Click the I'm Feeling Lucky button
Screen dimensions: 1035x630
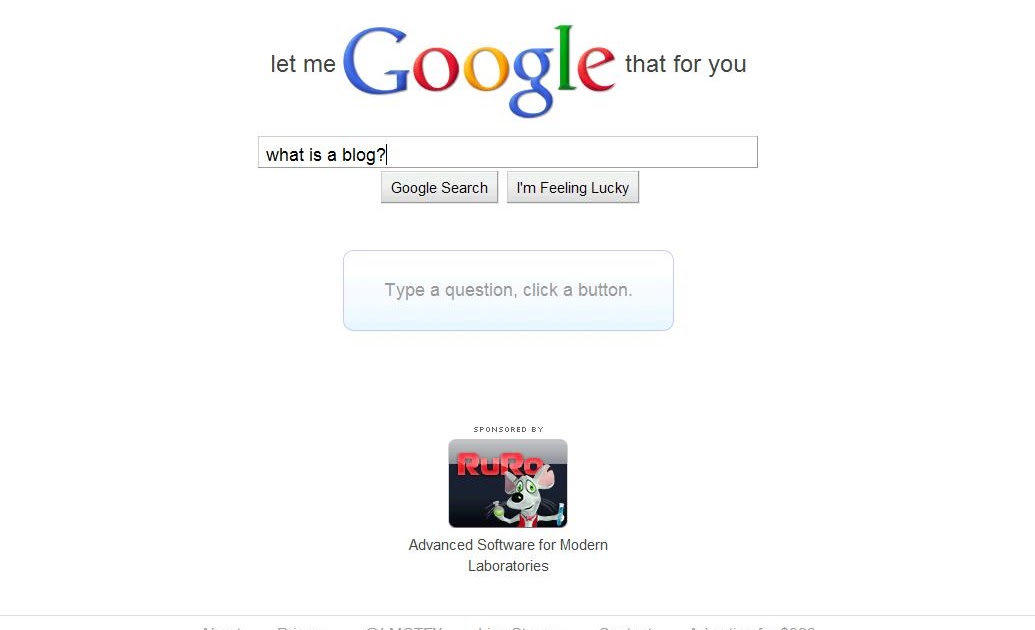point(572,188)
